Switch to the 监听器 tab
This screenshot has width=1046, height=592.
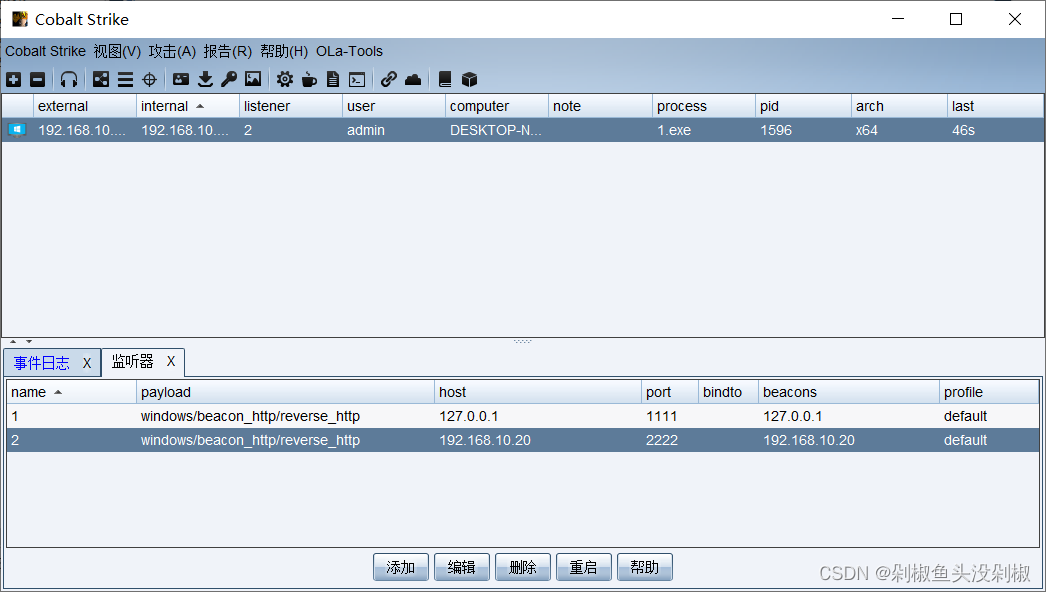132,362
